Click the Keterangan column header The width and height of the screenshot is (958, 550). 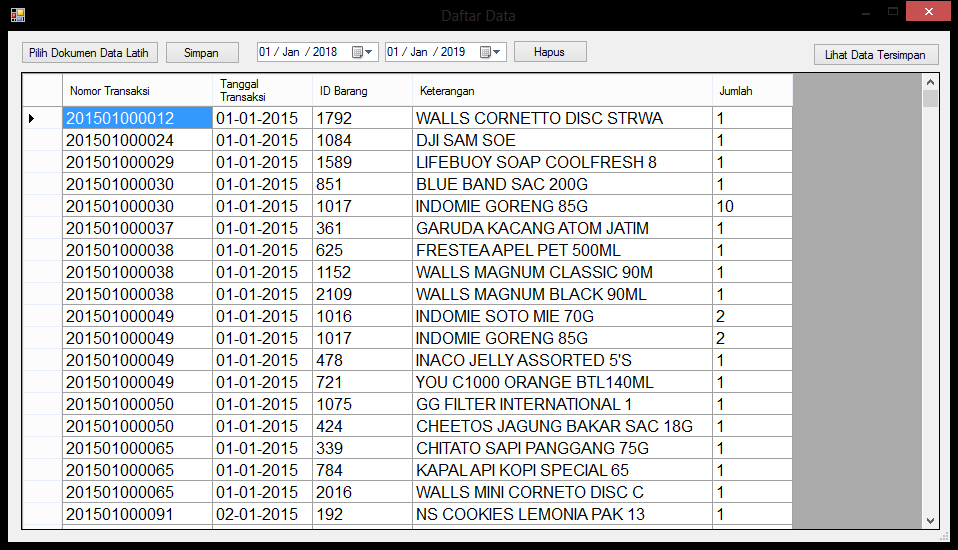point(562,91)
